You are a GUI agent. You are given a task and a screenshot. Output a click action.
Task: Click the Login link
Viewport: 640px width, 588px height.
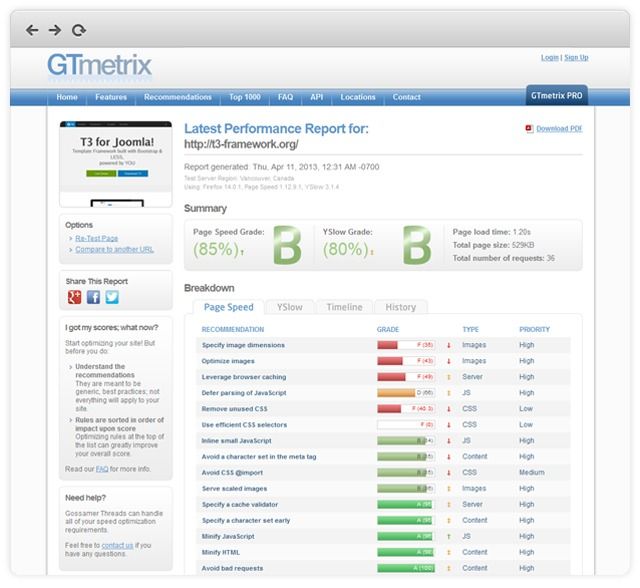click(549, 58)
